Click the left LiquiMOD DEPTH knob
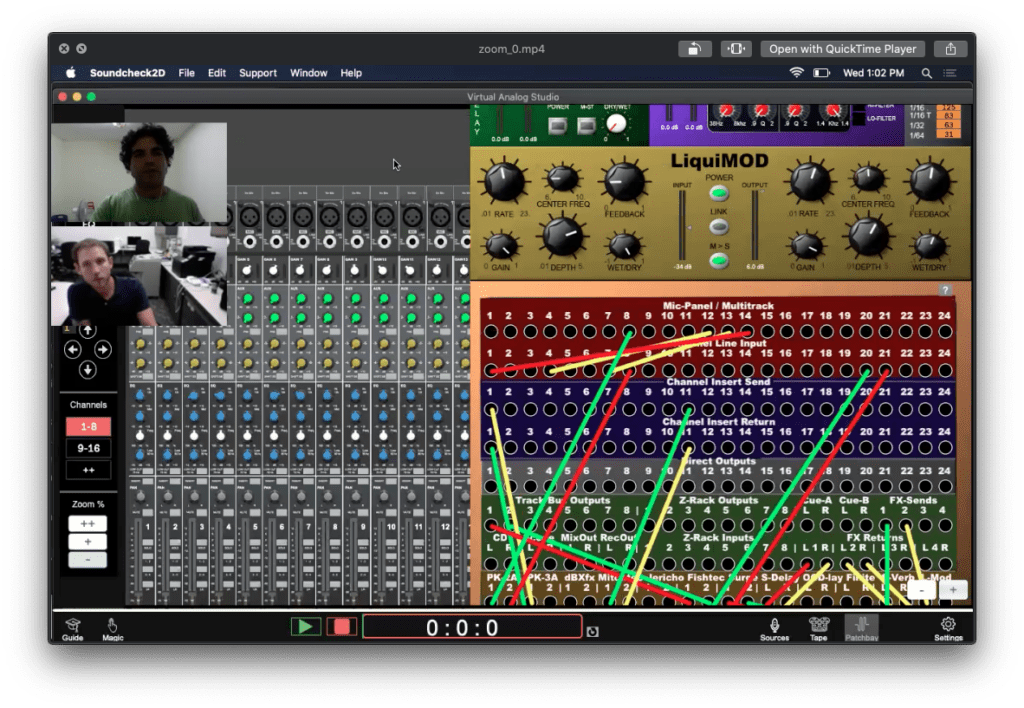 pyautogui.click(x=562, y=237)
